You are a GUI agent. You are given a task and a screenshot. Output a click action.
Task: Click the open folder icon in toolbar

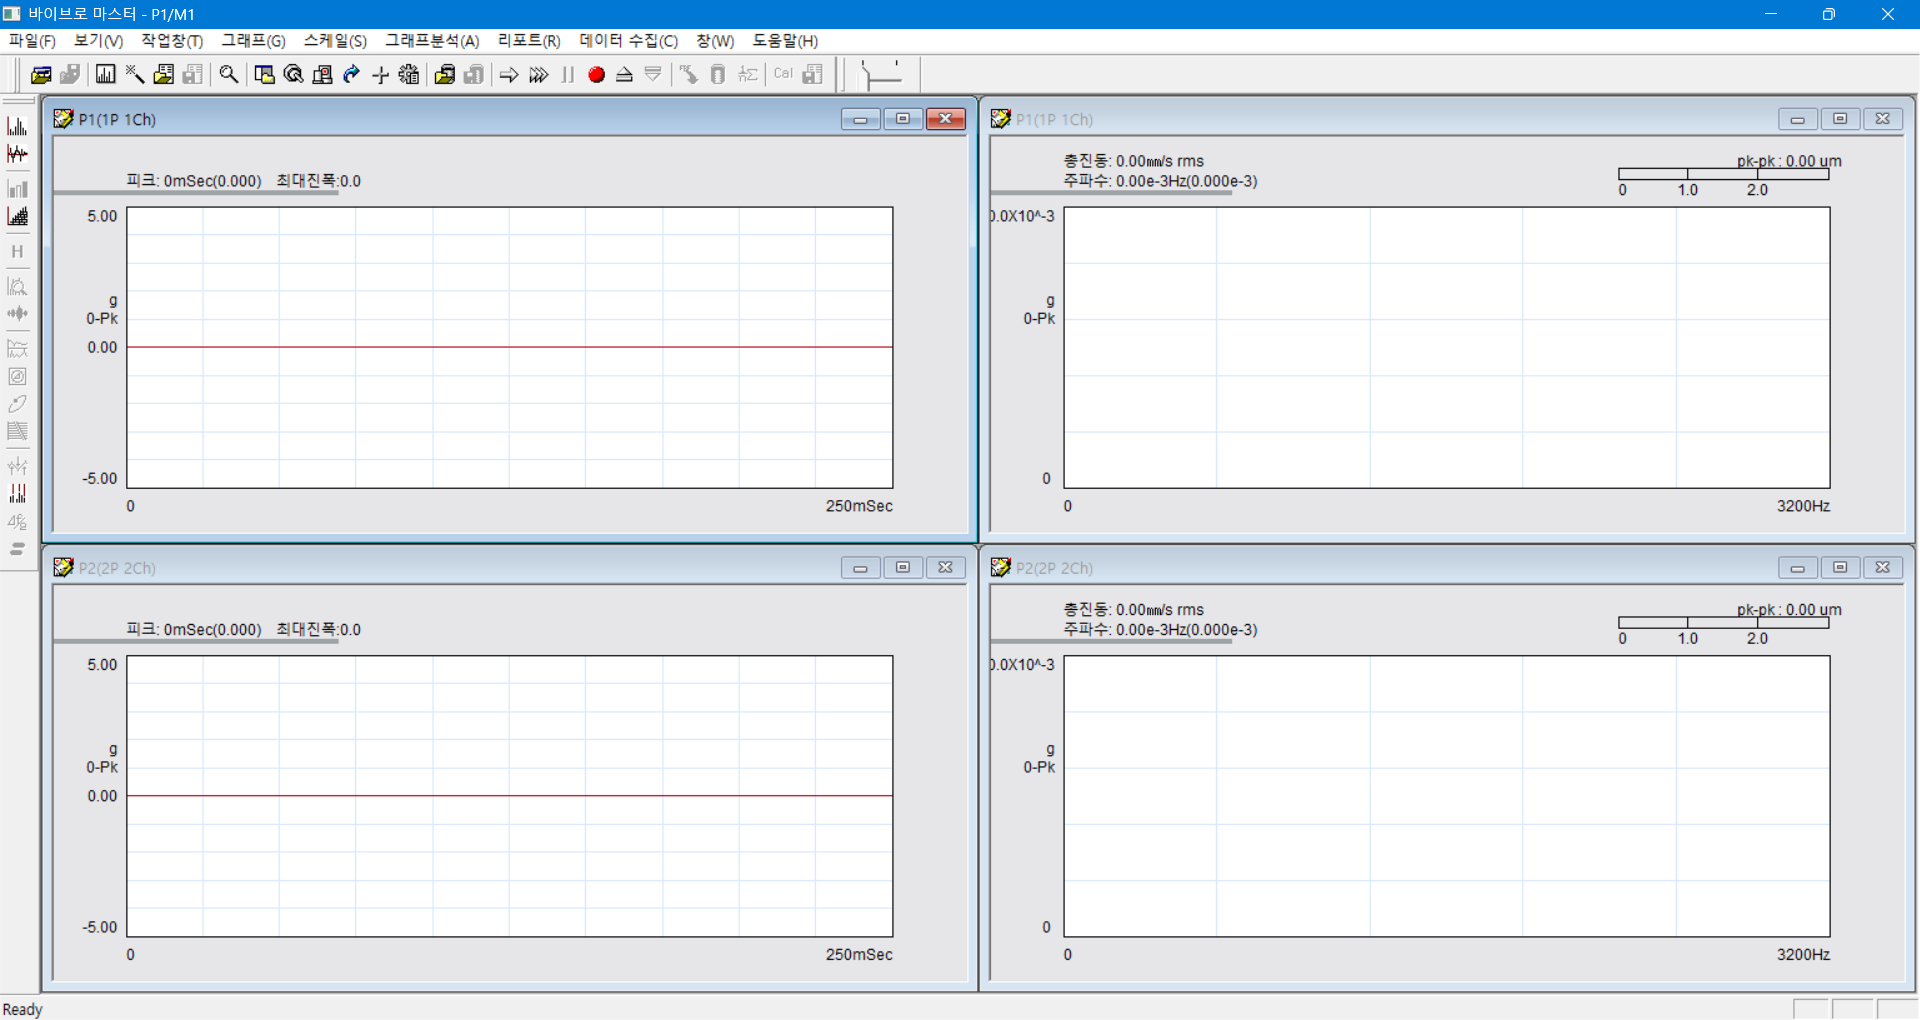point(41,75)
